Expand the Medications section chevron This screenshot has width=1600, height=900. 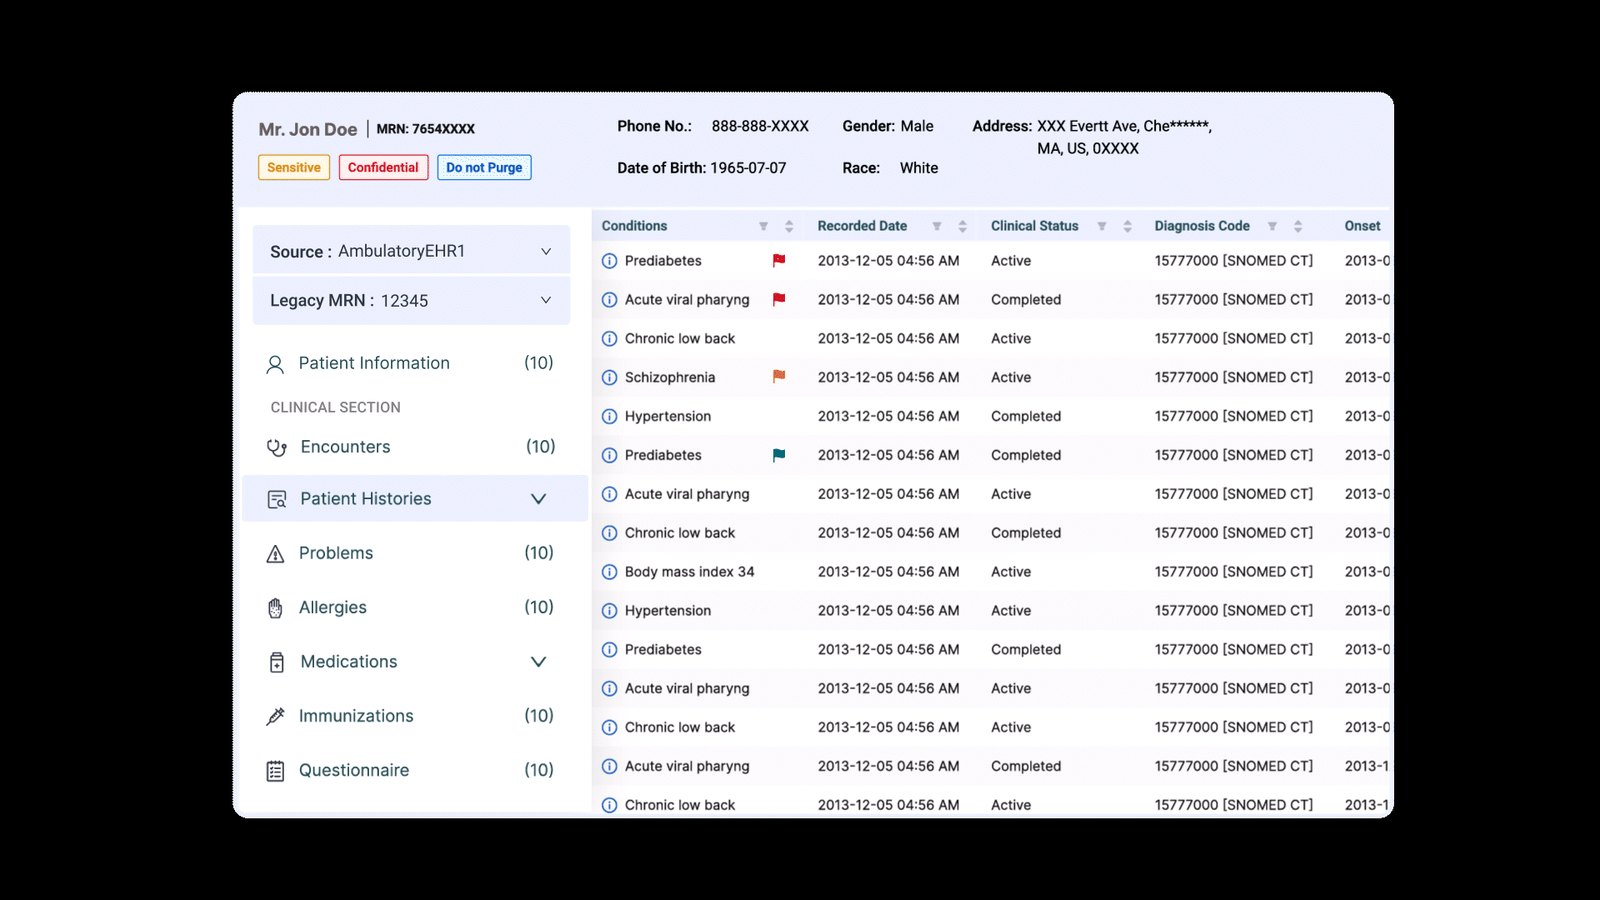(x=538, y=662)
